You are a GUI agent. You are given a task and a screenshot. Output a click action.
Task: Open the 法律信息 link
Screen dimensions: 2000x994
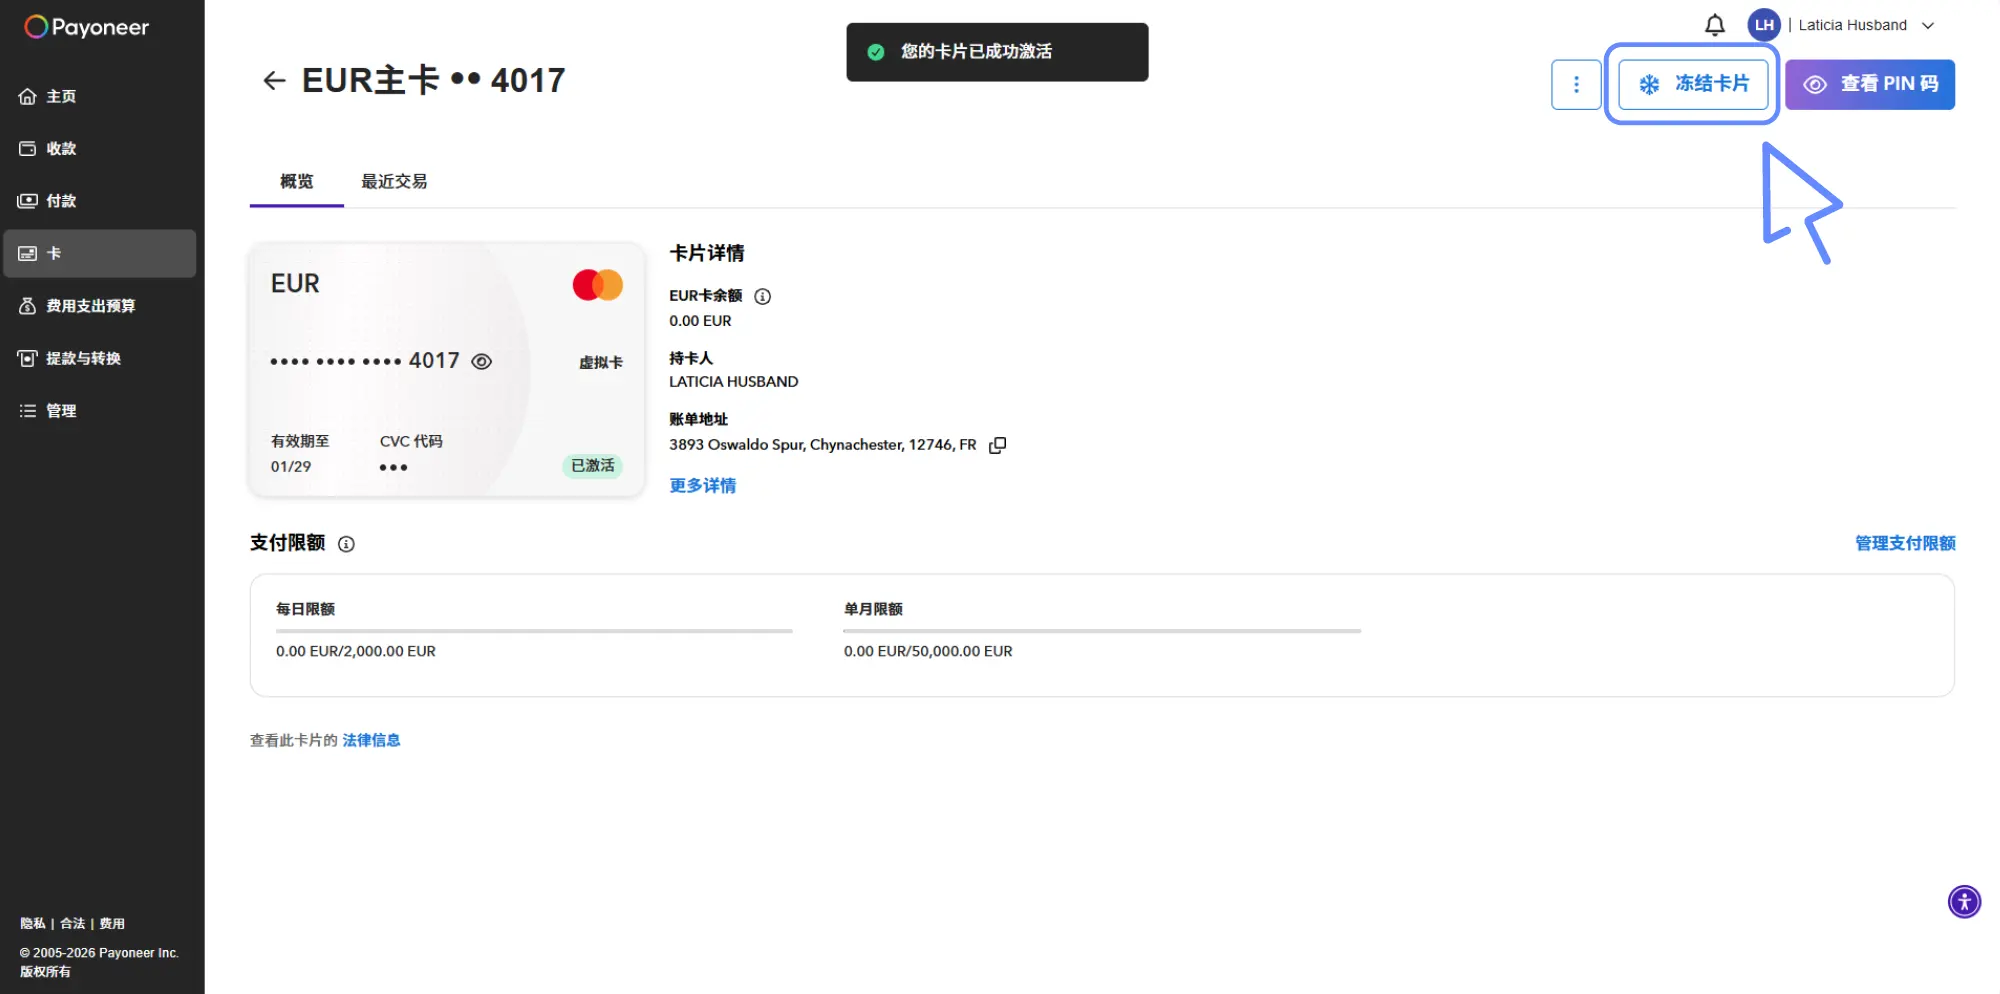[x=371, y=740]
